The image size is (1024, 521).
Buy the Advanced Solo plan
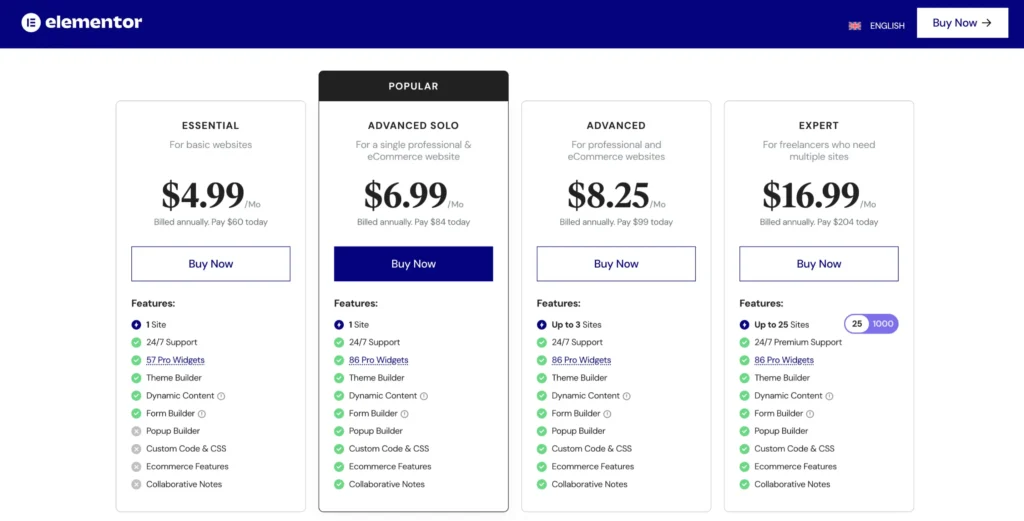coord(413,264)
